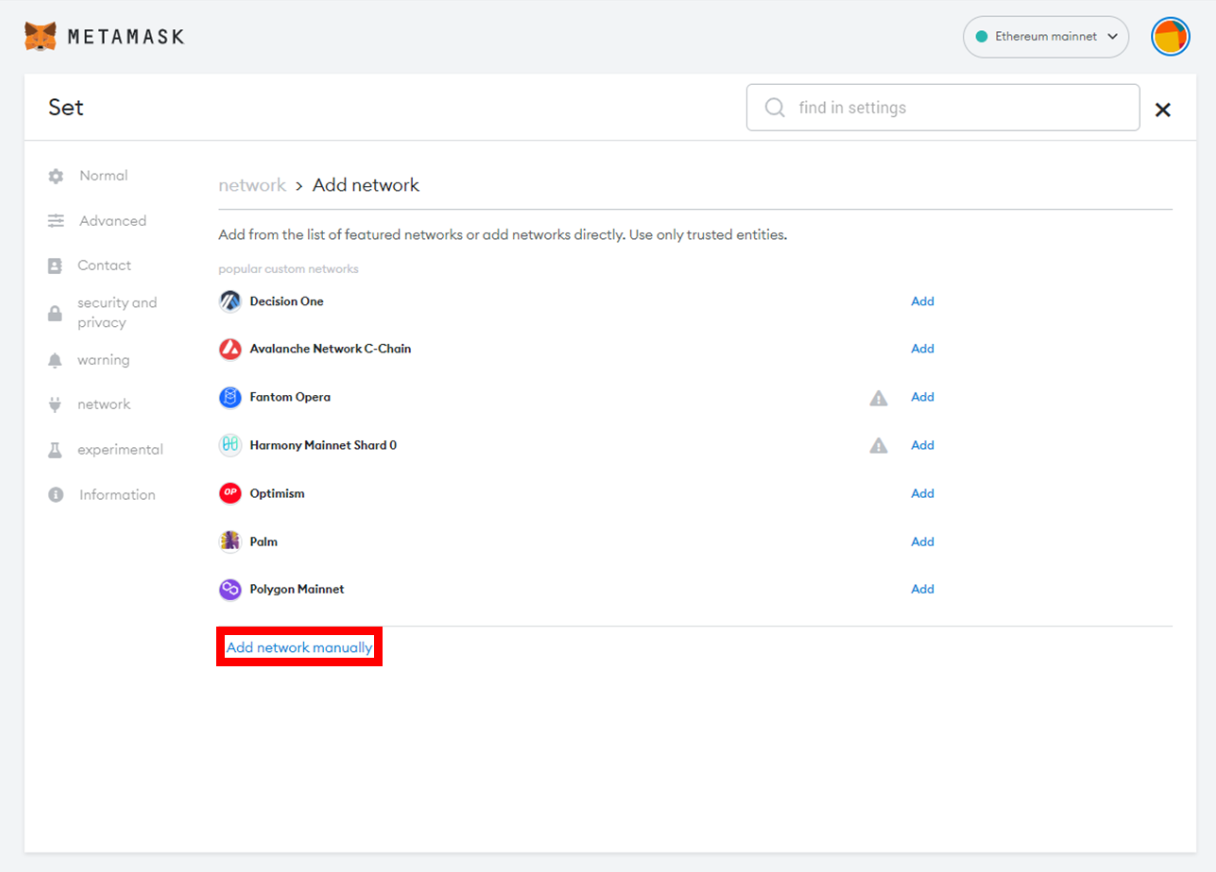This screenshot has height=872, width=1216.
Task: Open the experimental settings section
Action: 120,450
